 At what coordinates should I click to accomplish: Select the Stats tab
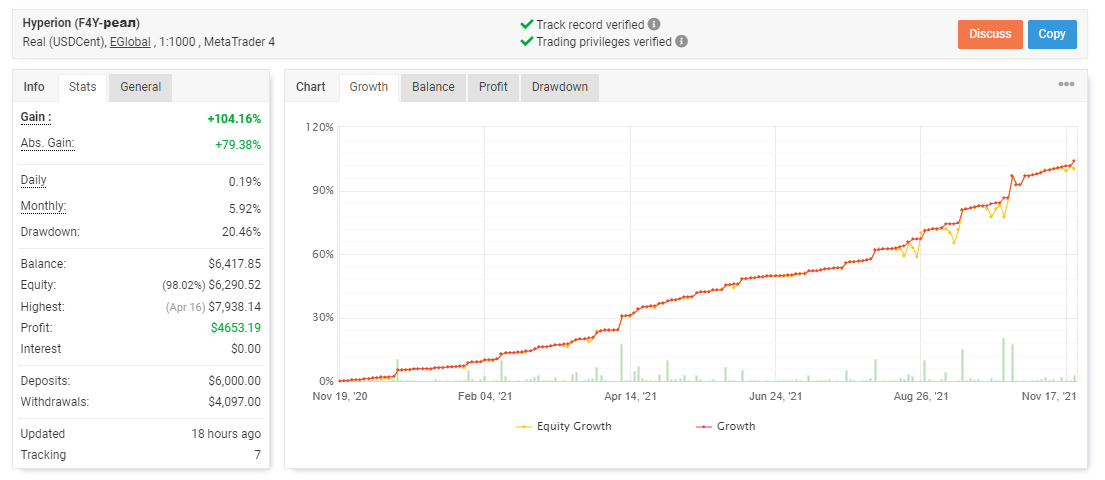click(x=82, y=87)
